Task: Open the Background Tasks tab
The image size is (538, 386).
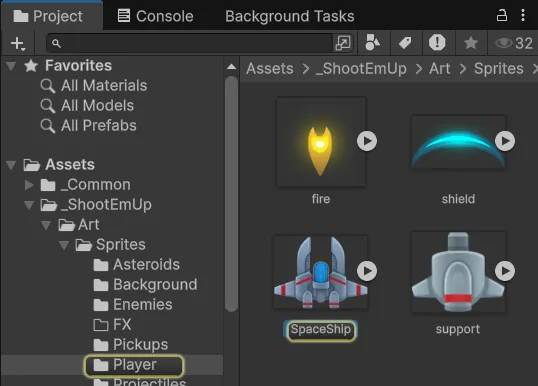Action: point(290,16)
